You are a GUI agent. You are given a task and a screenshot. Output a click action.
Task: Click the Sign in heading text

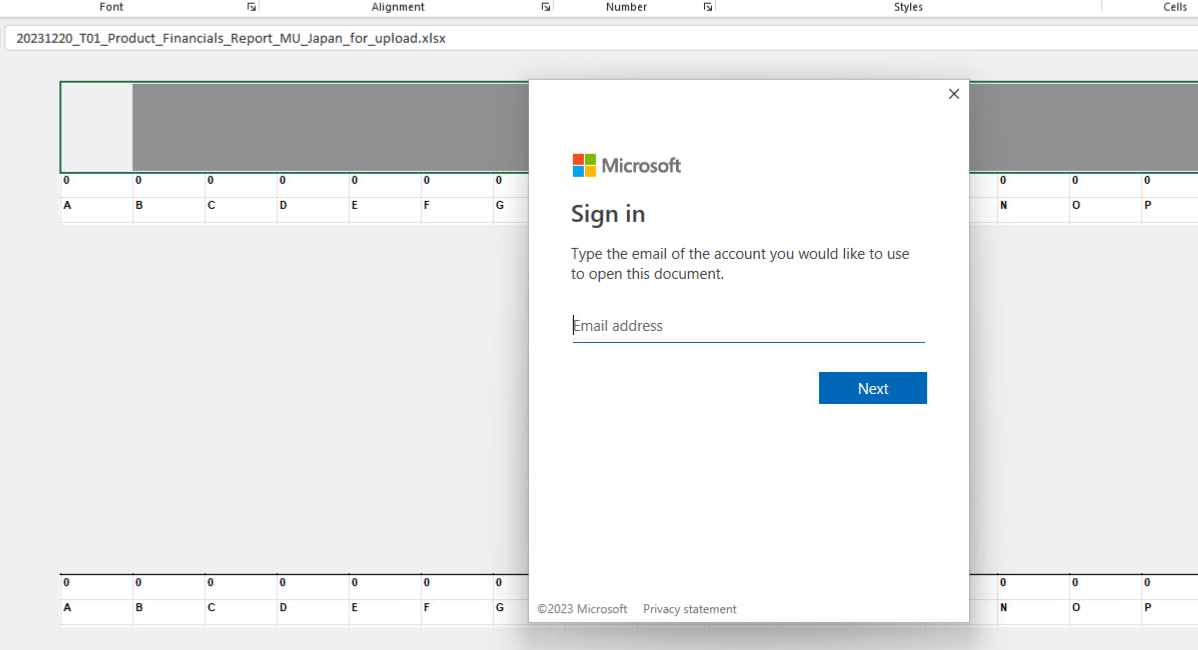point(608,214)
